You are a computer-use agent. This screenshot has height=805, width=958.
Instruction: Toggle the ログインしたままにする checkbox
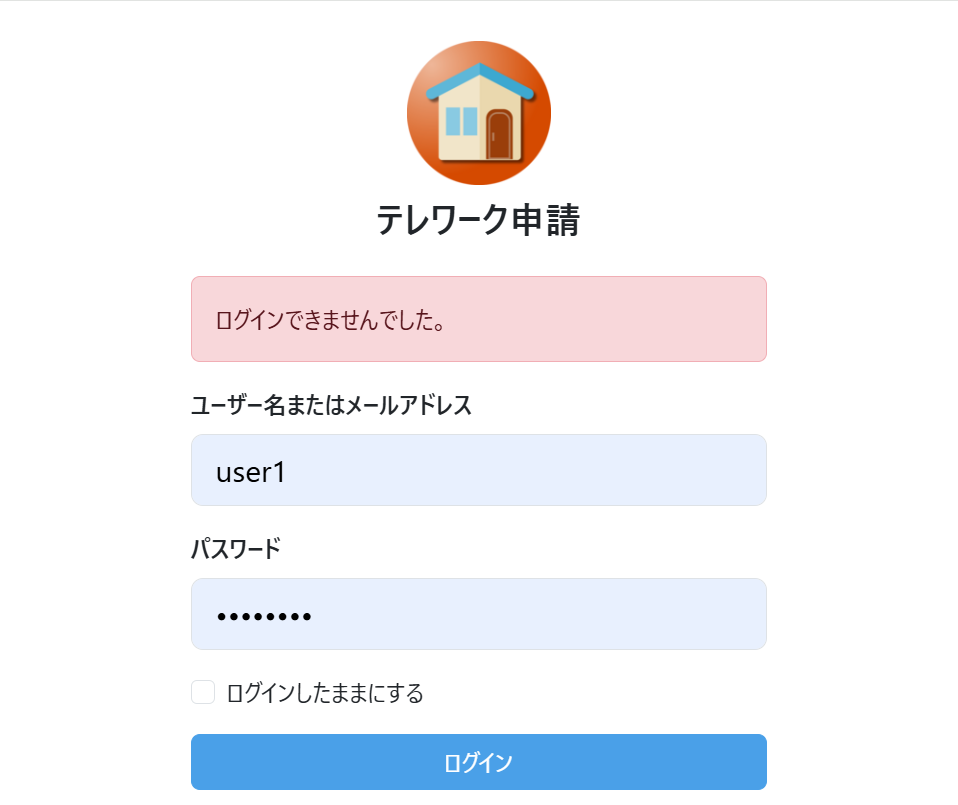203,692
